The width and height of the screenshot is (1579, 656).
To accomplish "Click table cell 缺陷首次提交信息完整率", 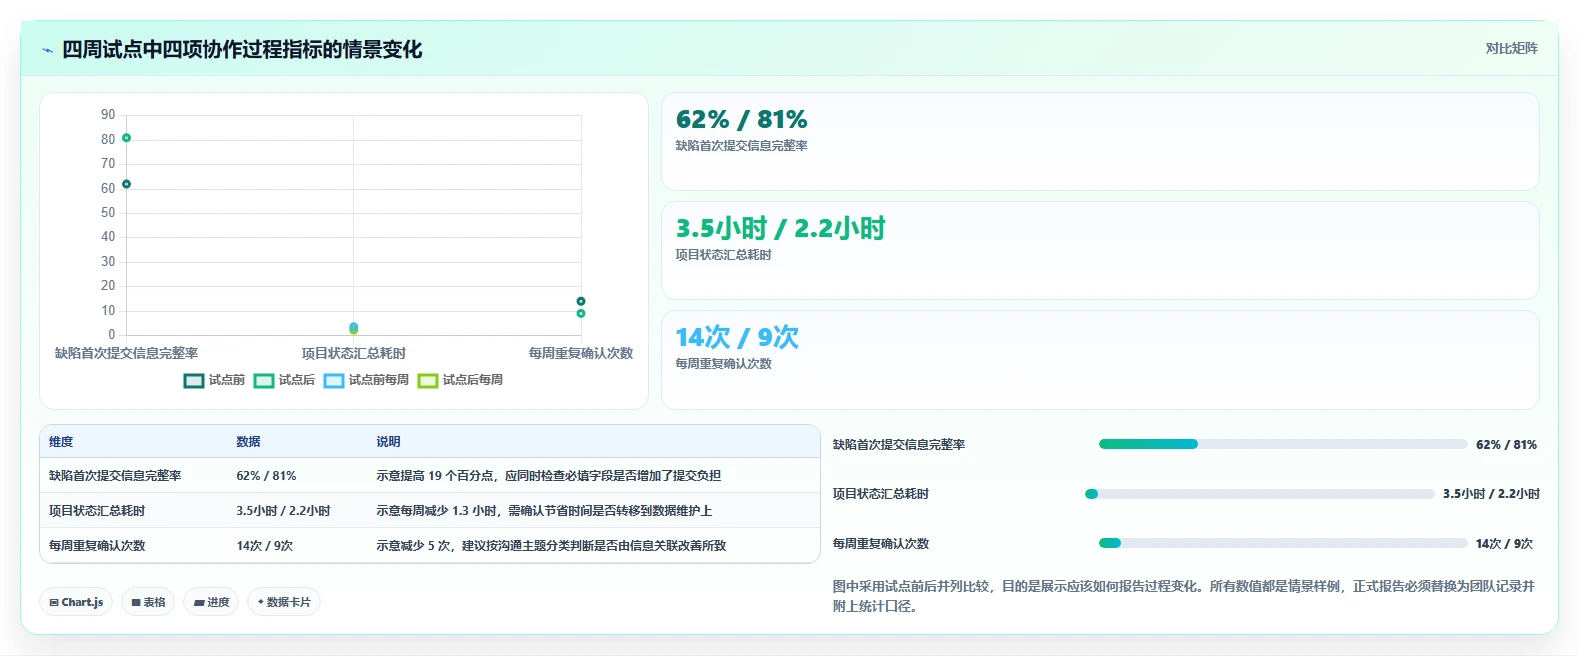I will [115, 476].
